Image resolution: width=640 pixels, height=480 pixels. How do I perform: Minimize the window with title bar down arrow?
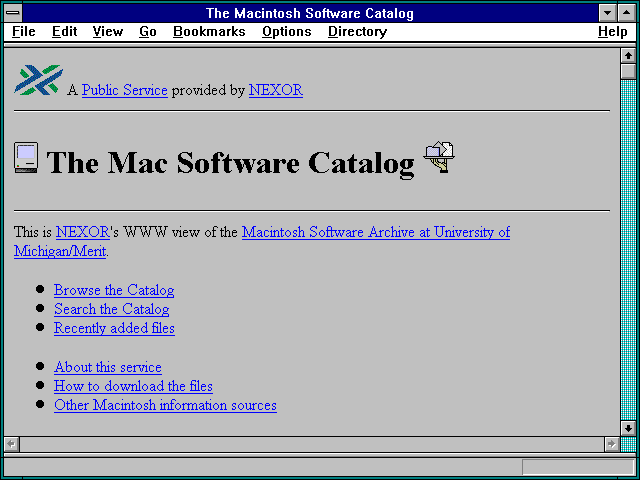pos(607,13)
